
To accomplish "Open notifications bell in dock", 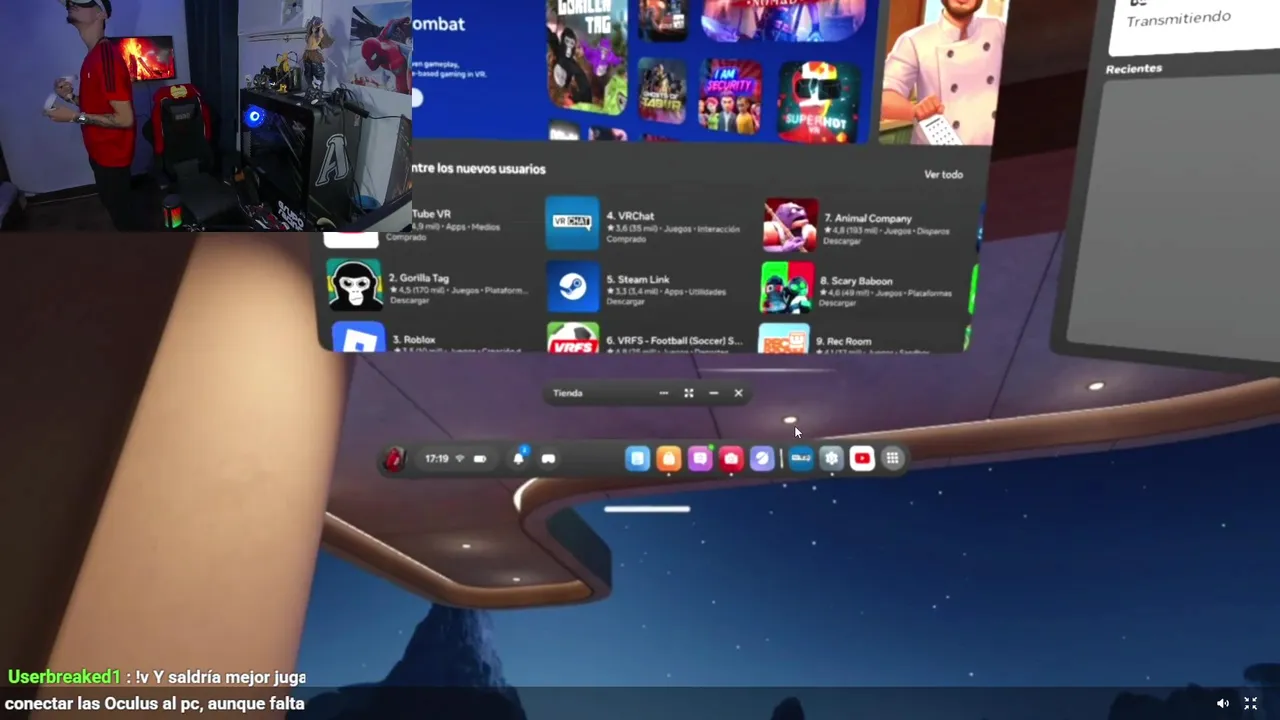I will pyautogui.click(x=518, y=458).
